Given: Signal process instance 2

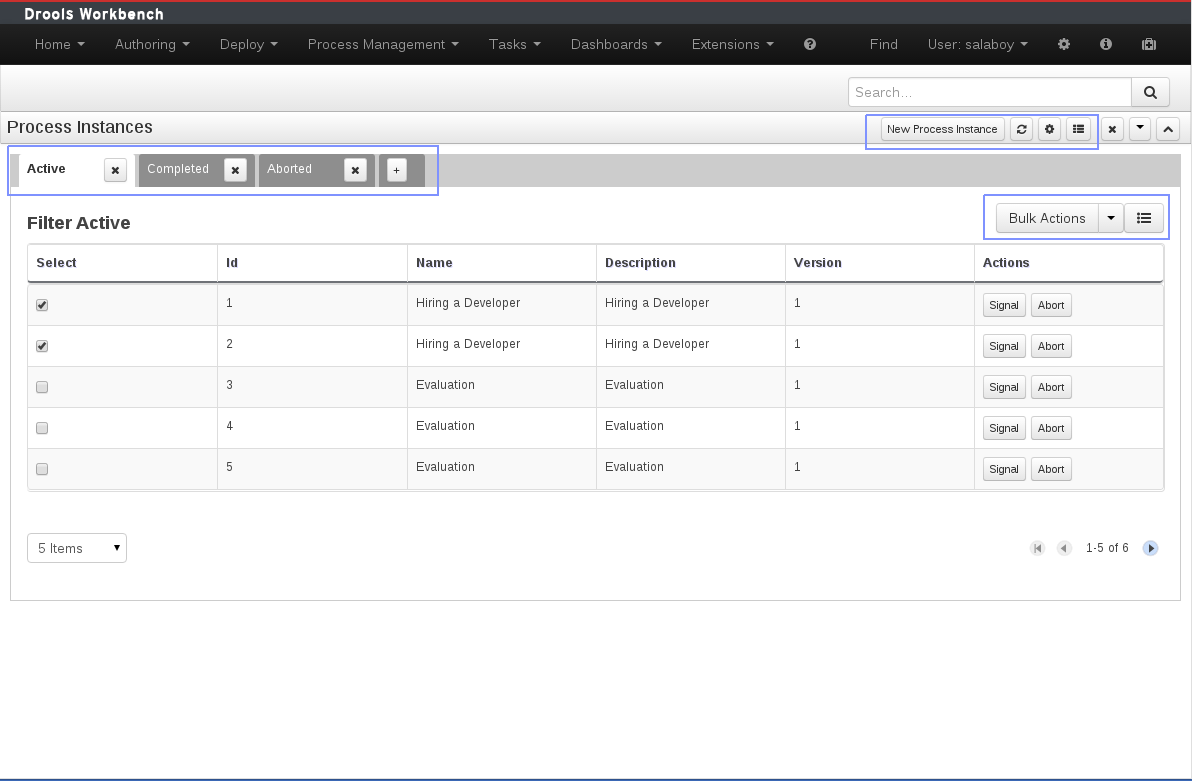Looking at the screenshot, I should [x=1003, y=346].
